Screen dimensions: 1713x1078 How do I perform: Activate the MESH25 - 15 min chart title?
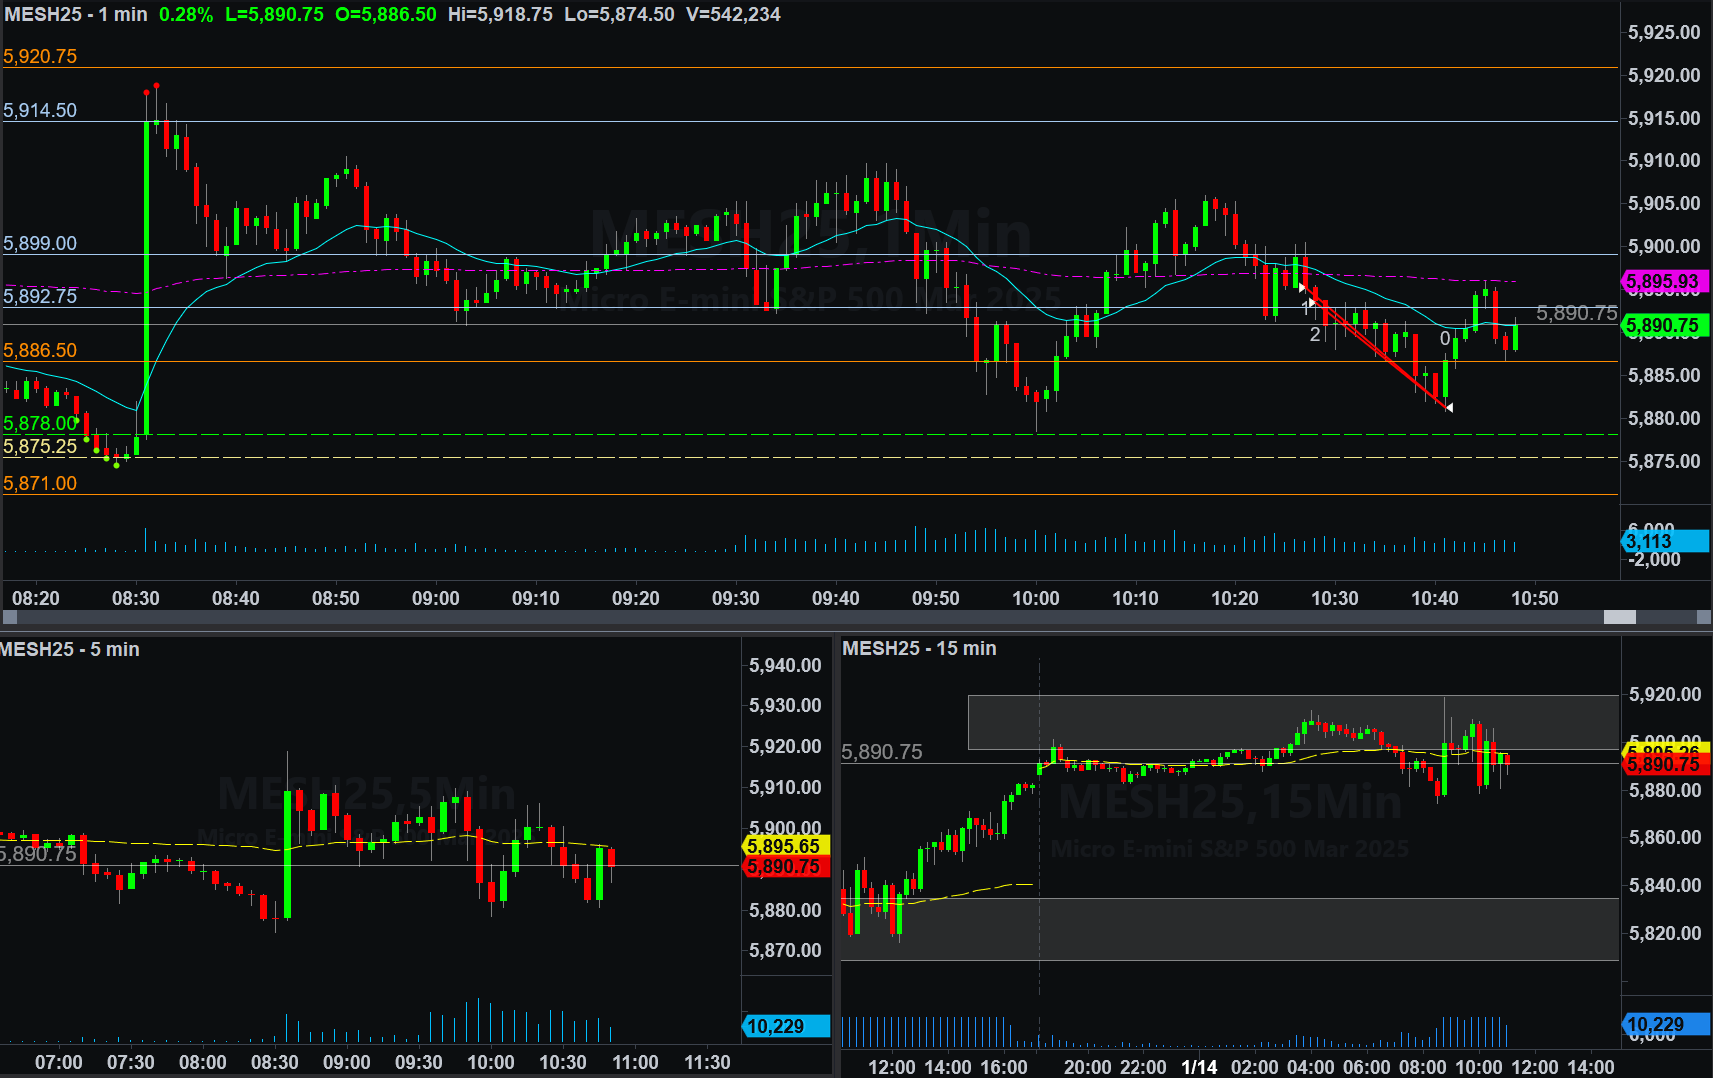click(919, 648)
